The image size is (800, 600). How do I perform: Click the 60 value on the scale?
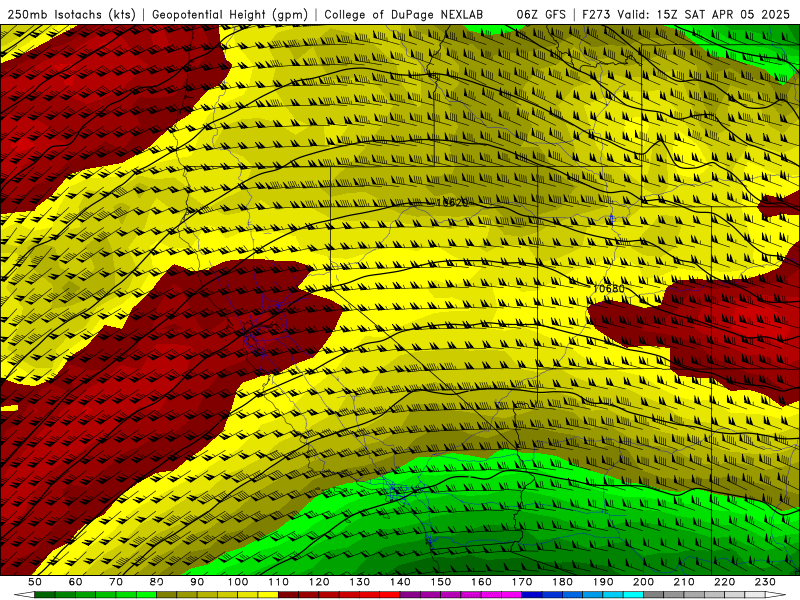click(76, 582)
